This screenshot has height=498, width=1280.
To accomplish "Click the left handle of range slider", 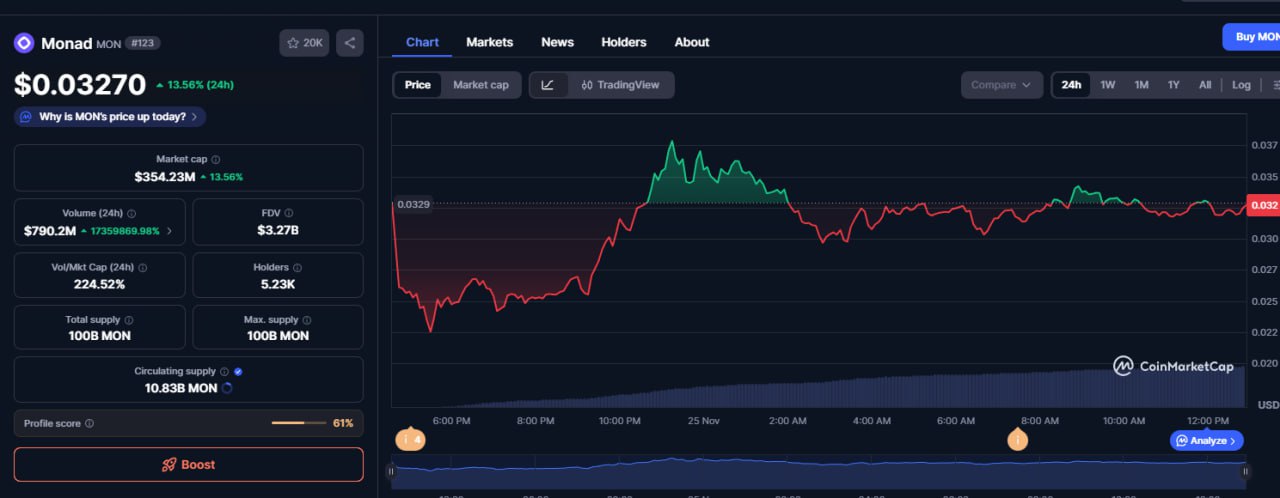I will coord(391,471).
